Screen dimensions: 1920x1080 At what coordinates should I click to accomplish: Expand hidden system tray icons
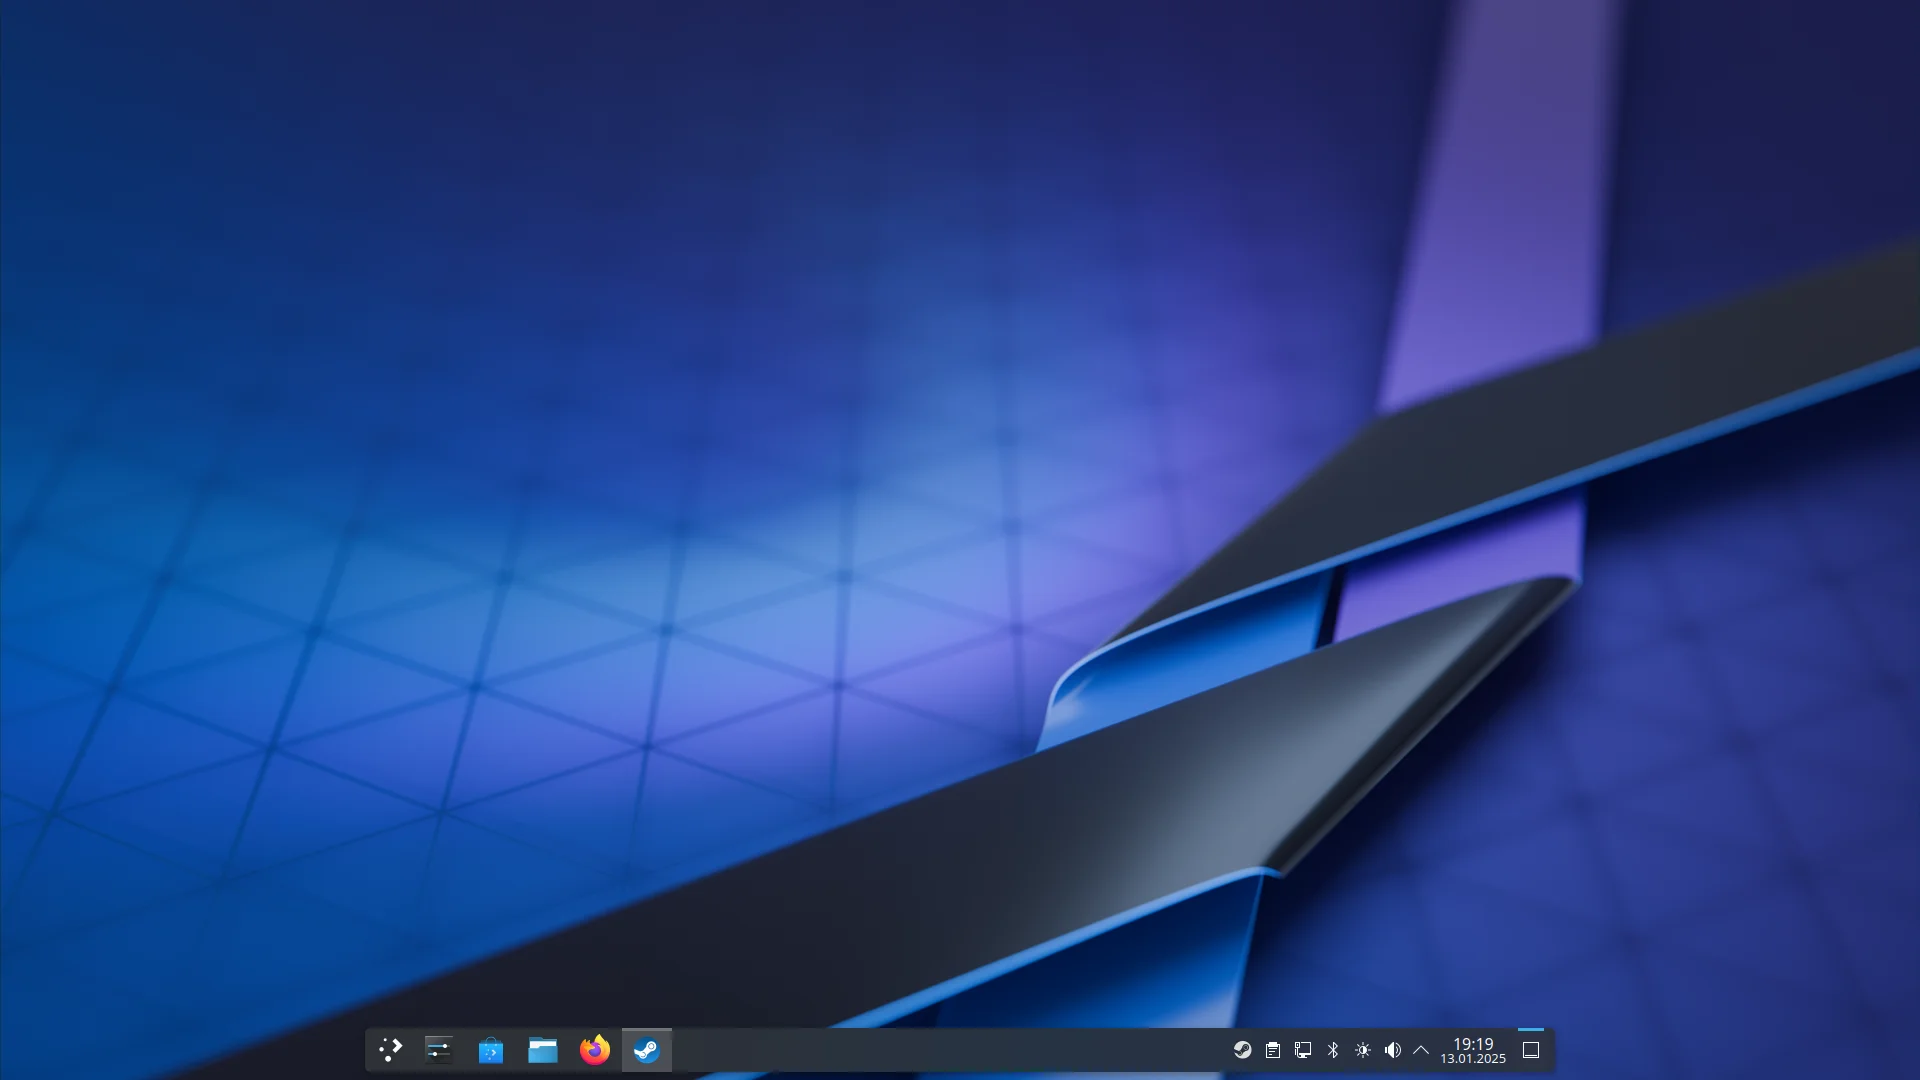point(1421,1050)
